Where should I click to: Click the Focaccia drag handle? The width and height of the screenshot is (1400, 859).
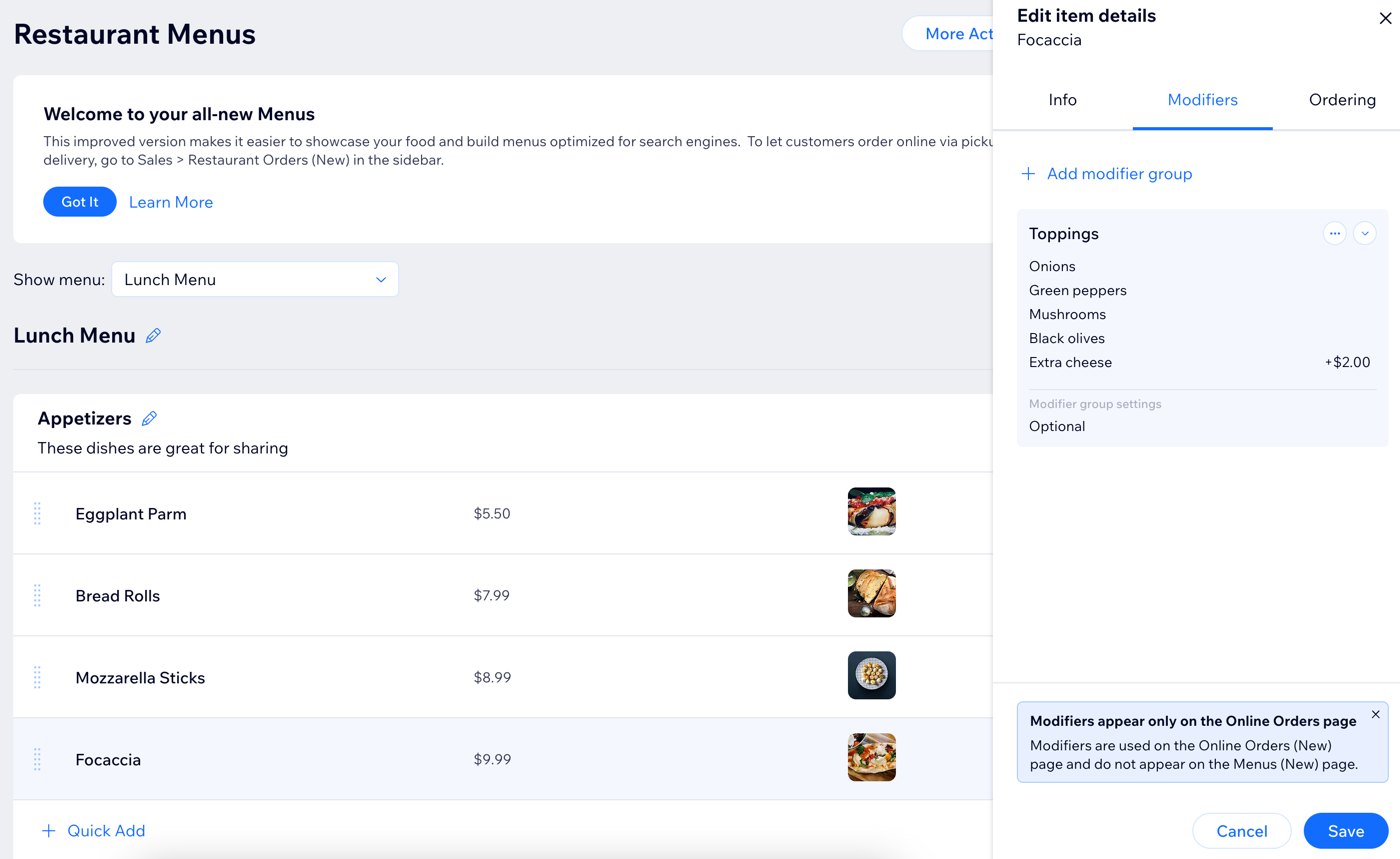click(x=37, y=760)
